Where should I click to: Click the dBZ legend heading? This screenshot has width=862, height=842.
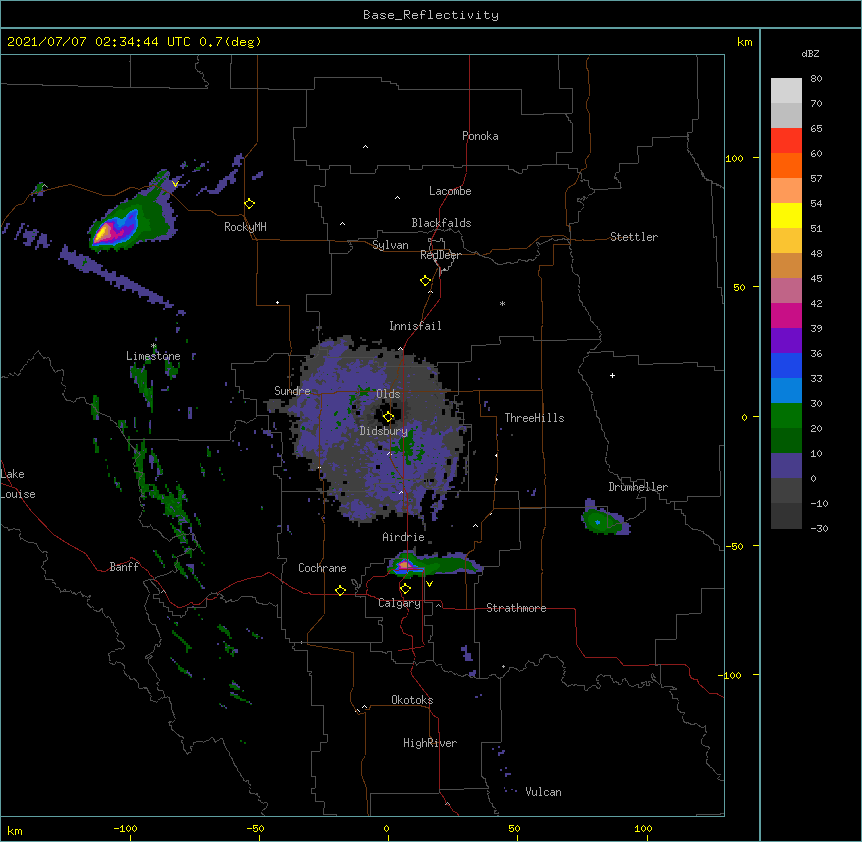tap(810, 53)
